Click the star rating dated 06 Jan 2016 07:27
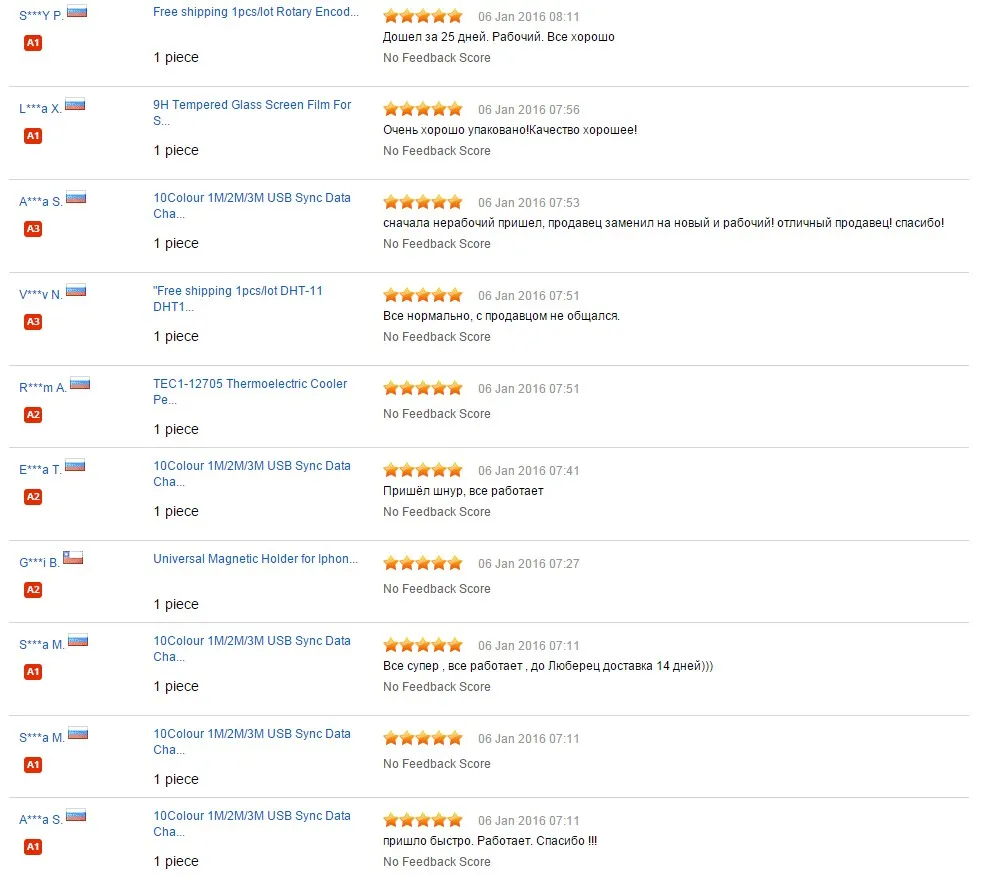The width and height of the screenshot is (981, 886). coord(423,563)
